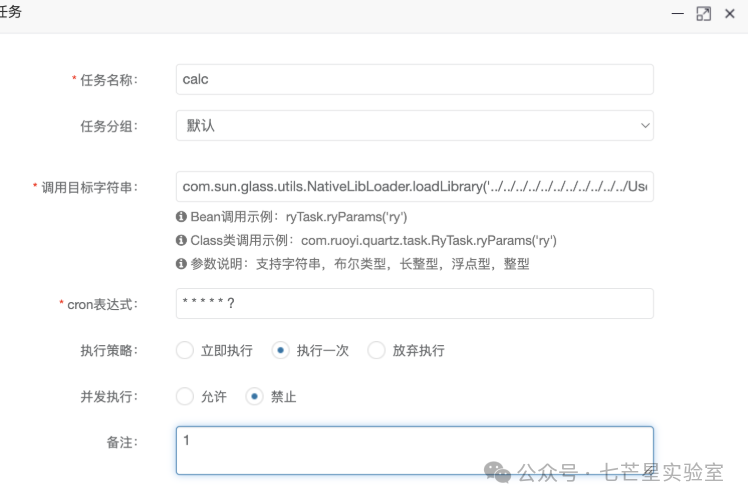Select 放弃执行 execution policy

[376, 350]
